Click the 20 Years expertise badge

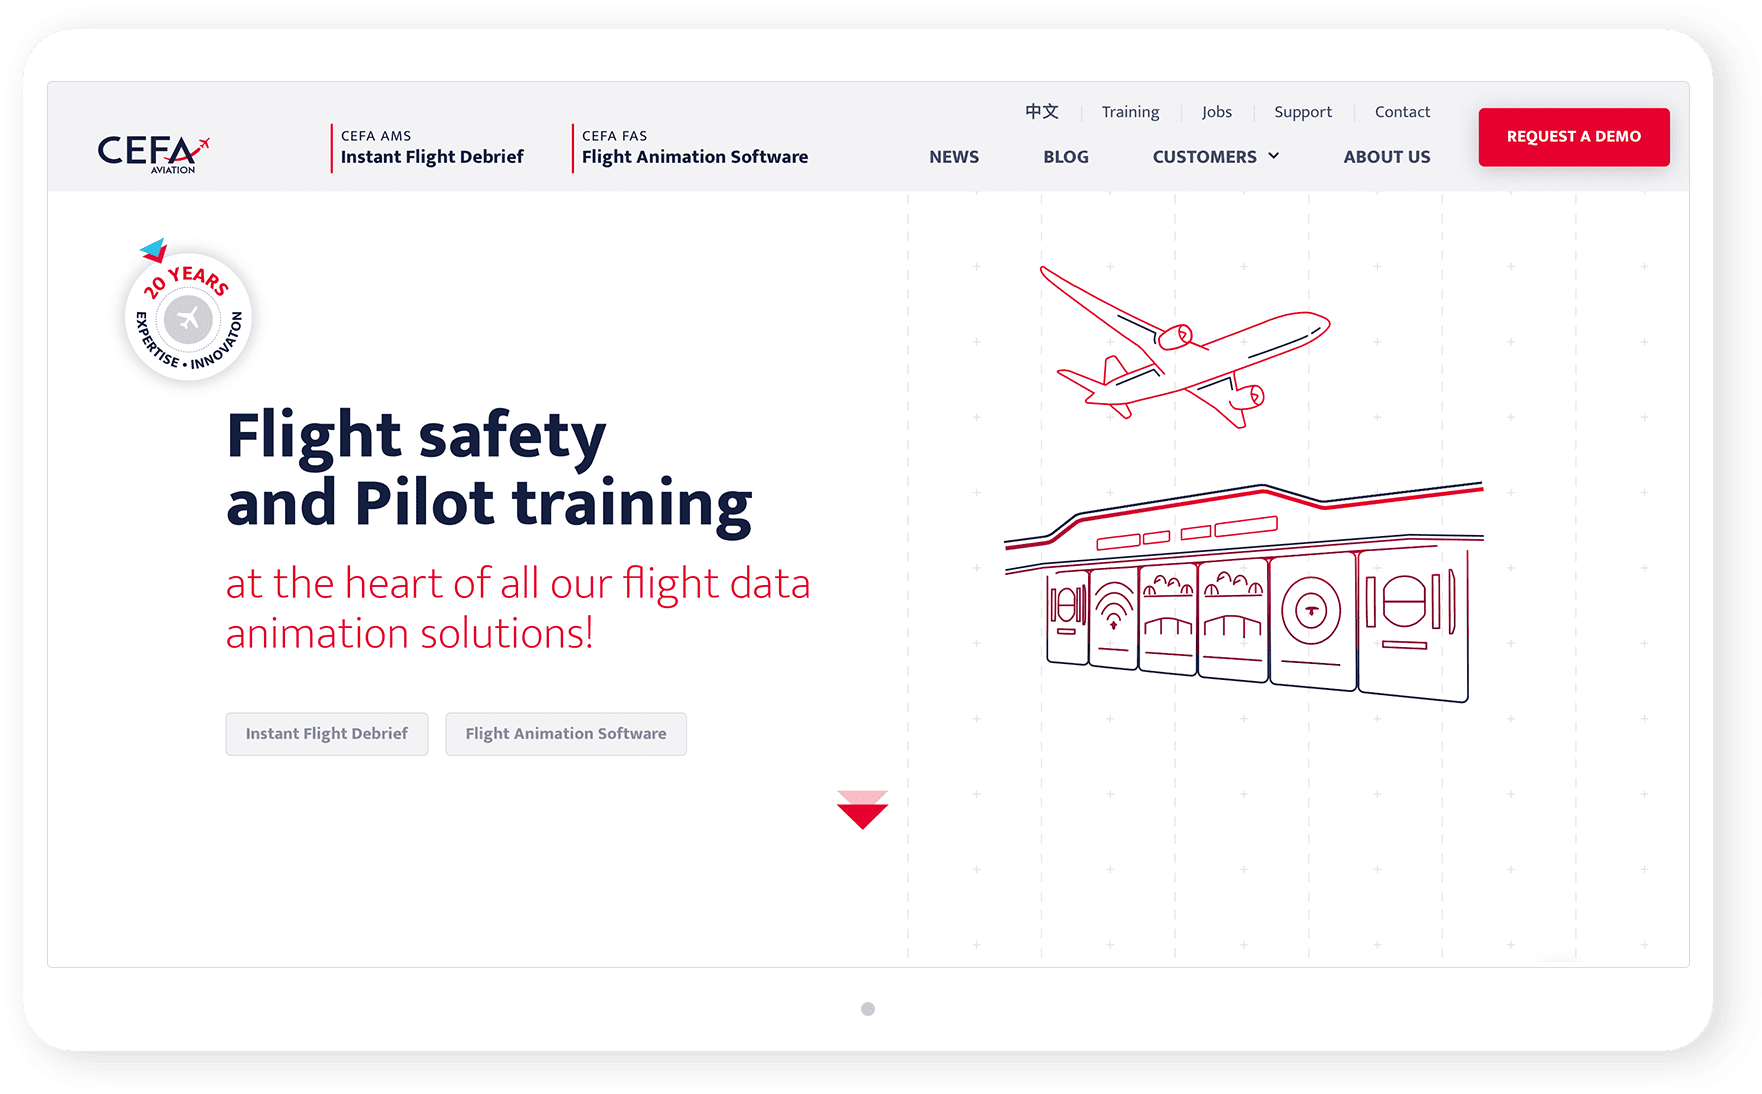[x=188, y=310]
